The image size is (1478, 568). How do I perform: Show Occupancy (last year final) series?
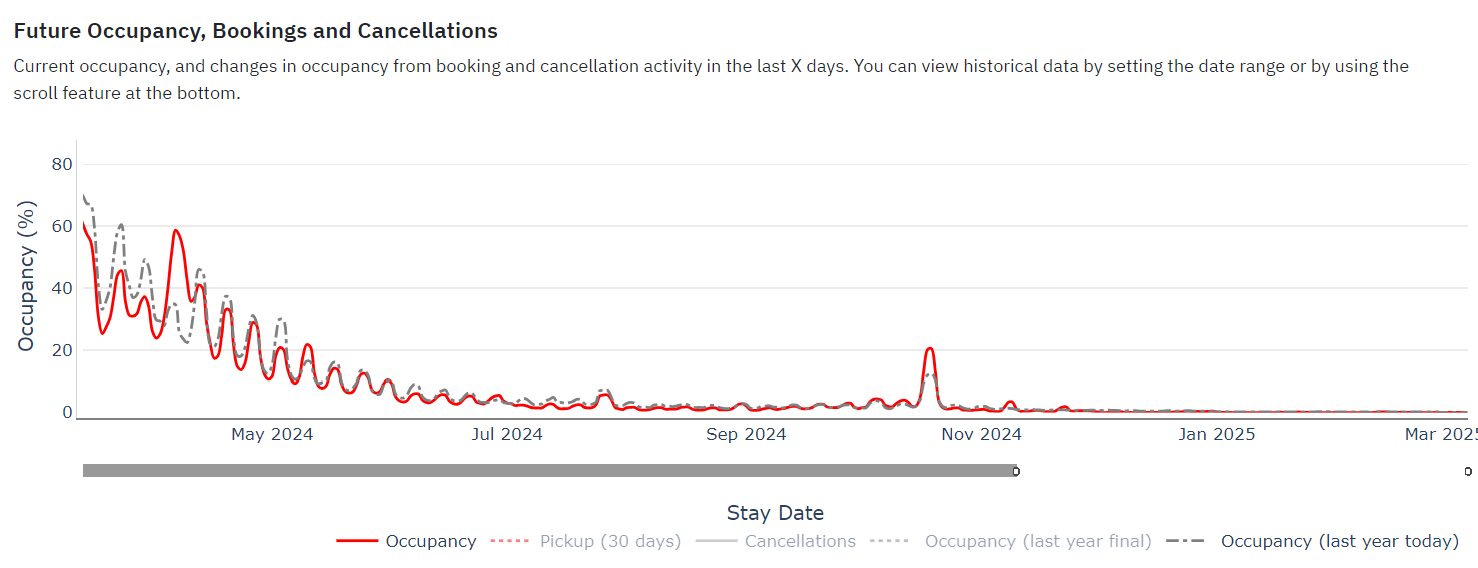(1038, 541)
